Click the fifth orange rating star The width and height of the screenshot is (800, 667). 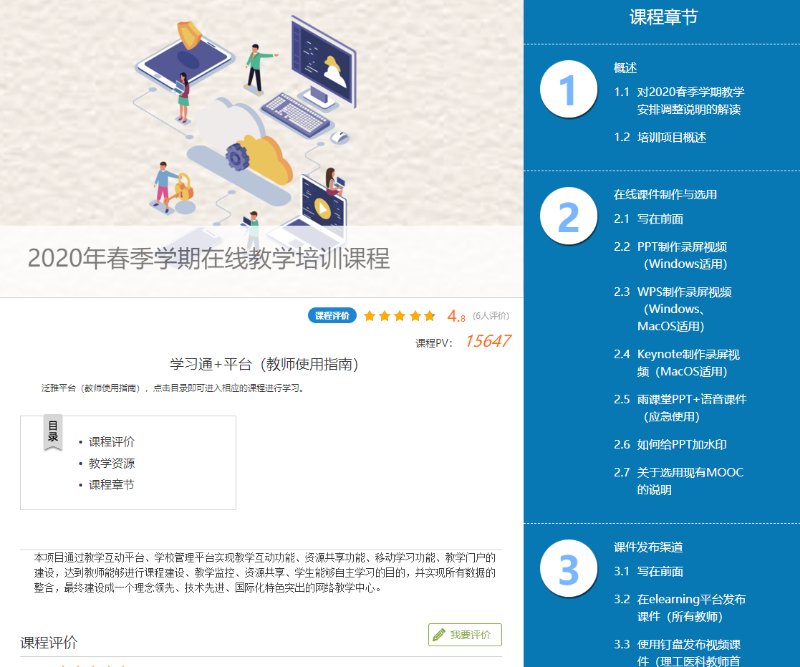[430, 316]
